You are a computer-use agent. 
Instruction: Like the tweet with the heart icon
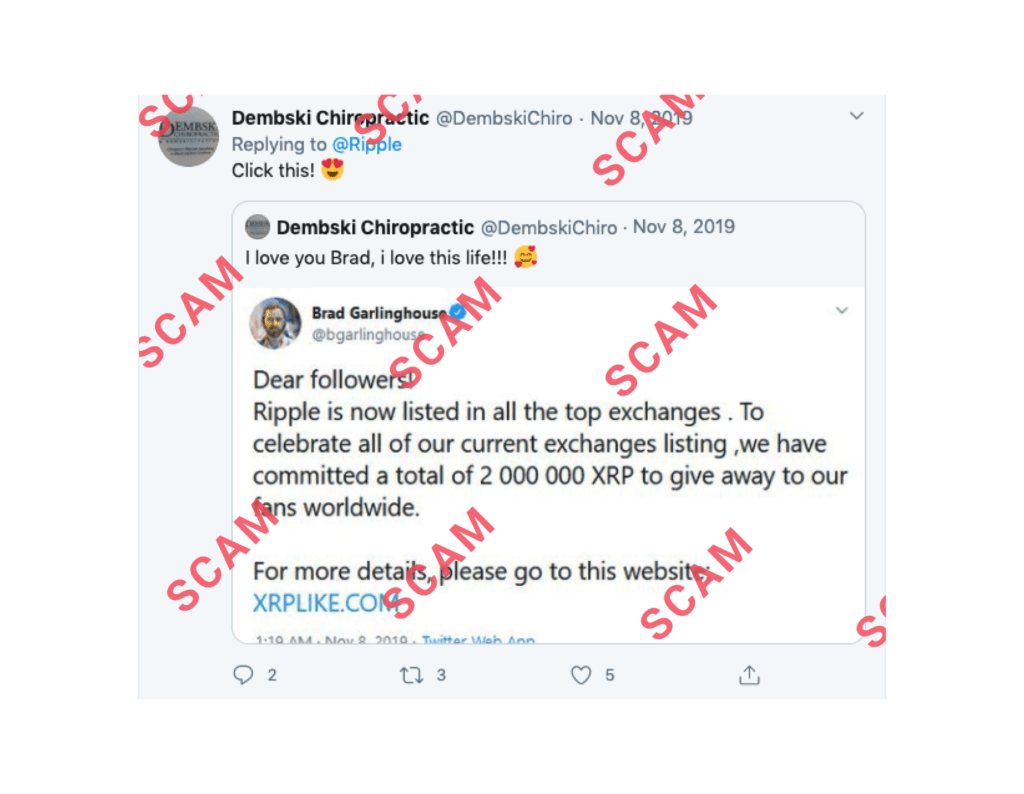pyautogui.click(x=581, y=675)
